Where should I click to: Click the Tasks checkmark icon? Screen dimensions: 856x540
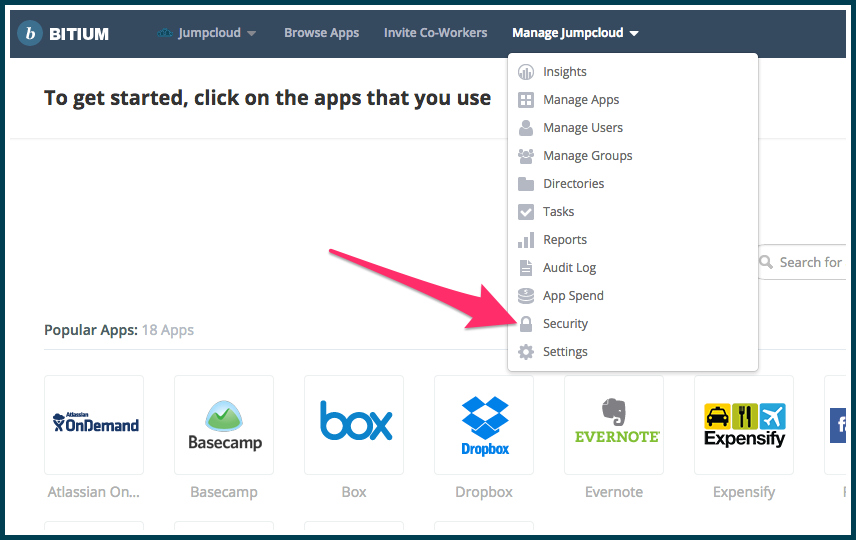click(525, 212)
